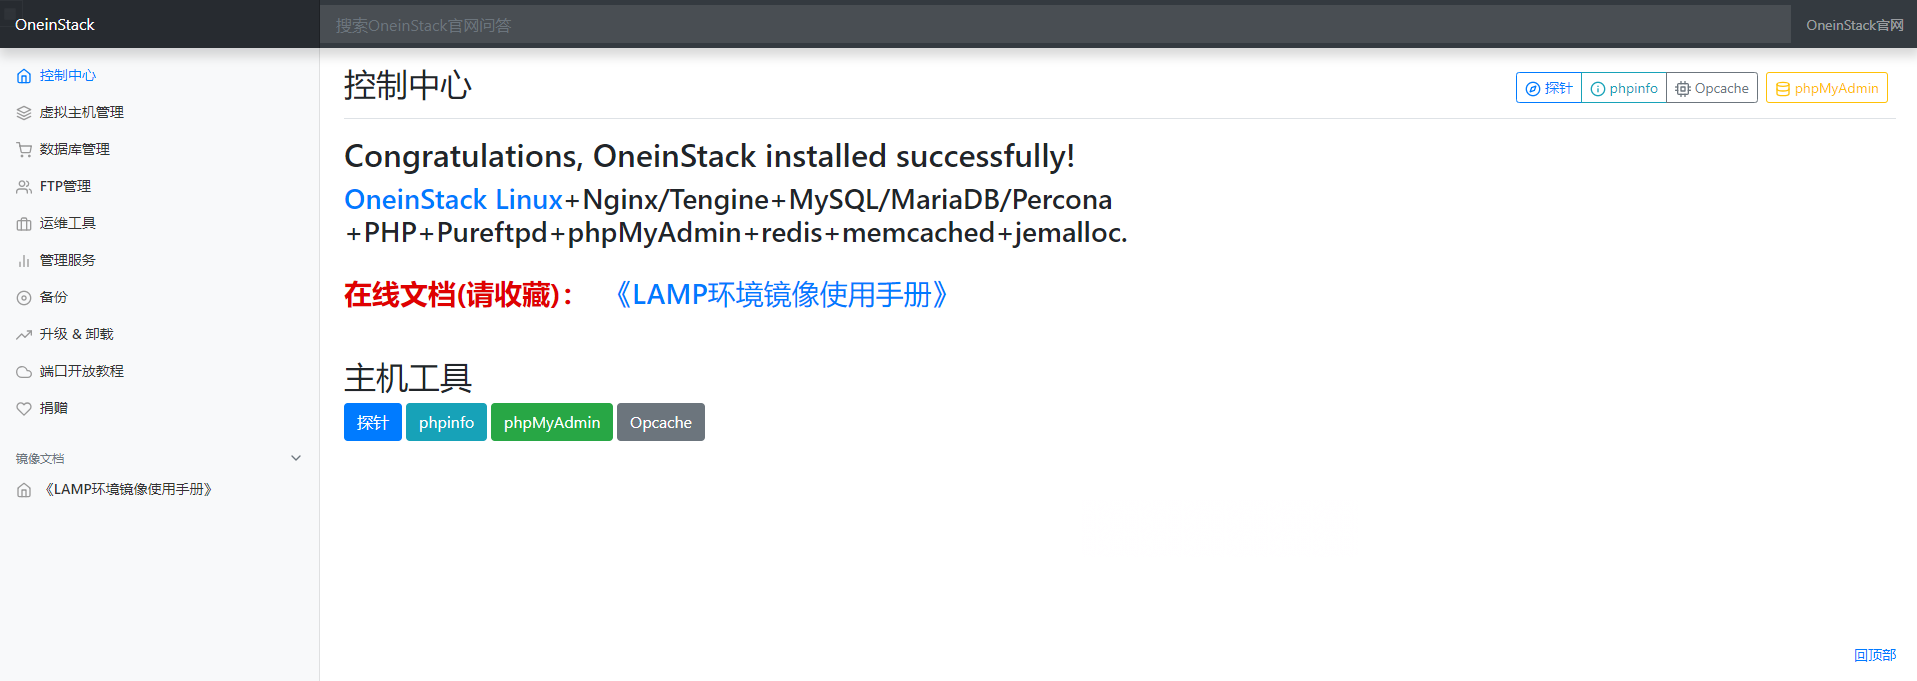
Task: Click the bar chart icon beside 管理服务
Action: [24, 261]
